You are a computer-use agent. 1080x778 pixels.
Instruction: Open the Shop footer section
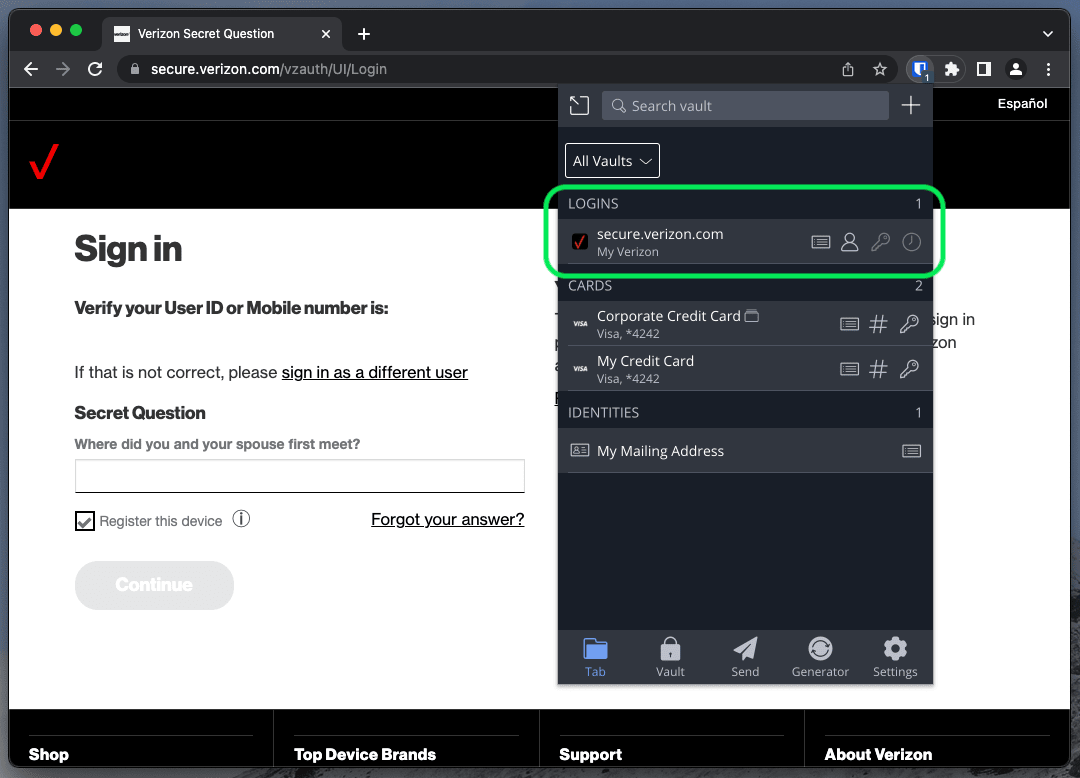pos(49,755)
